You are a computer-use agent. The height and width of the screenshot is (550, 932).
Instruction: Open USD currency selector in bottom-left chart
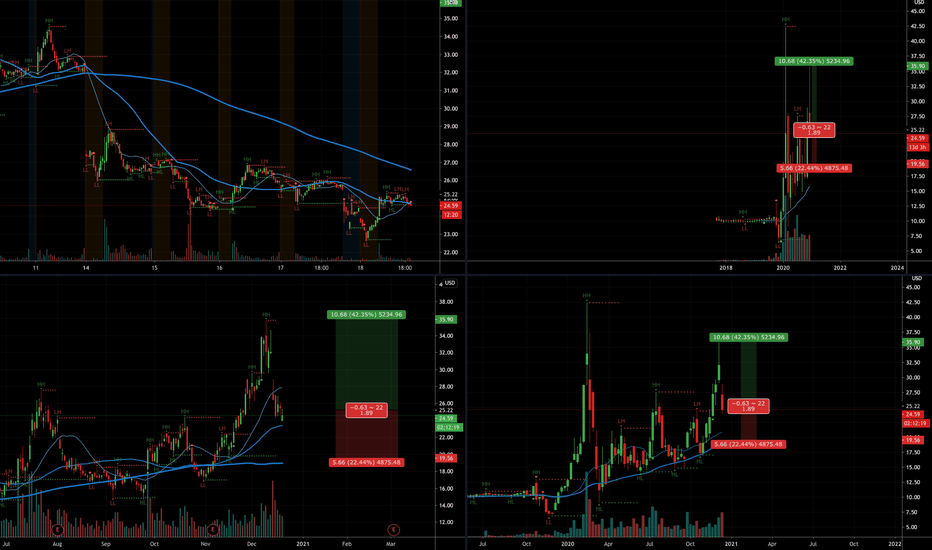pos(450,283)
